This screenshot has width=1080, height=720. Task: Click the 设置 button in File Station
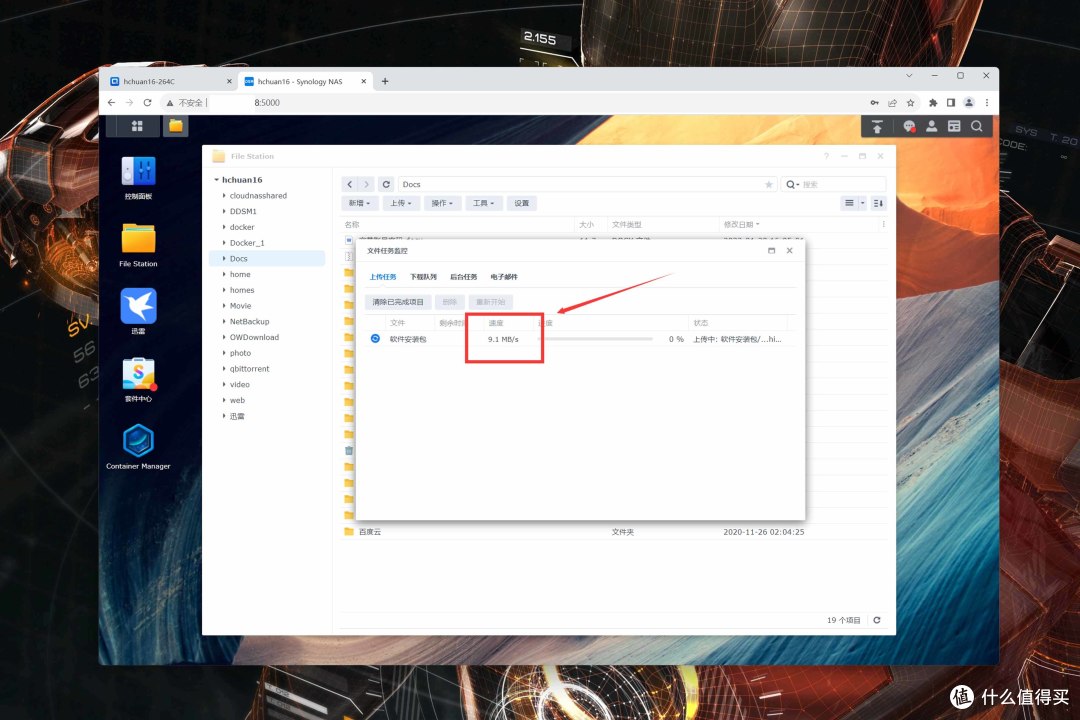521,203
